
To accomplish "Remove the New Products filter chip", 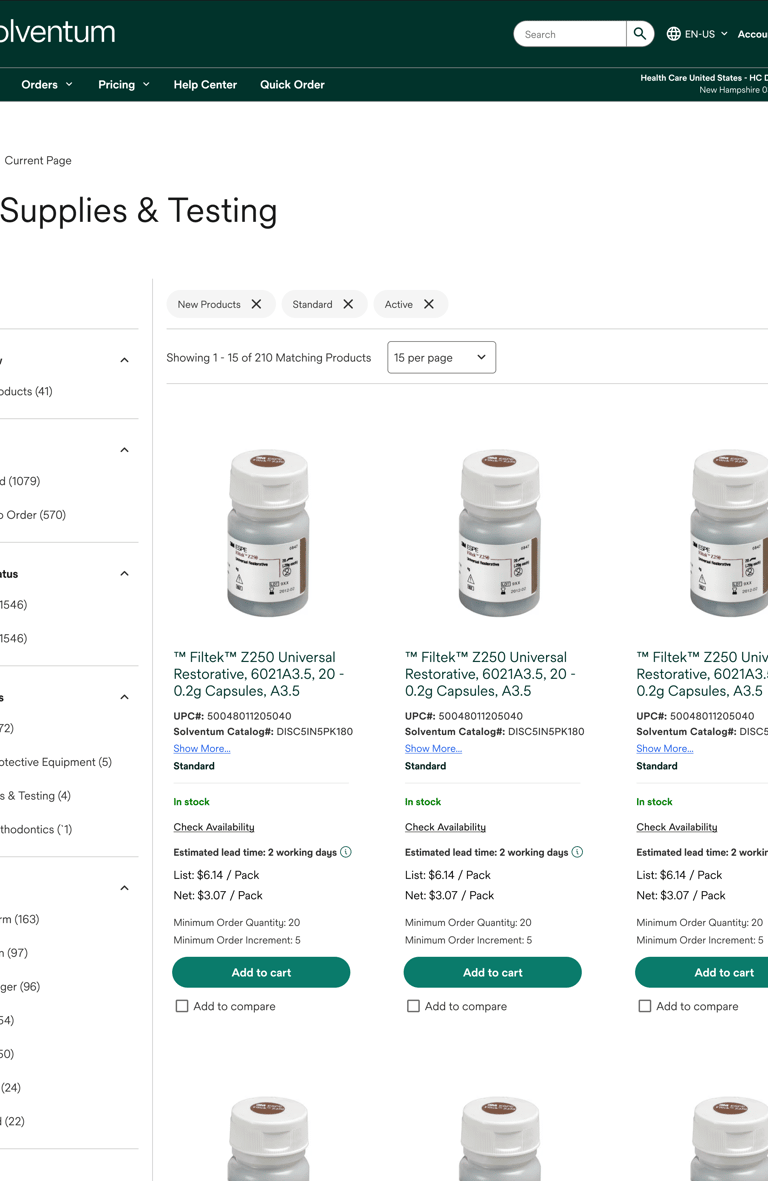I will coord(257,304).
